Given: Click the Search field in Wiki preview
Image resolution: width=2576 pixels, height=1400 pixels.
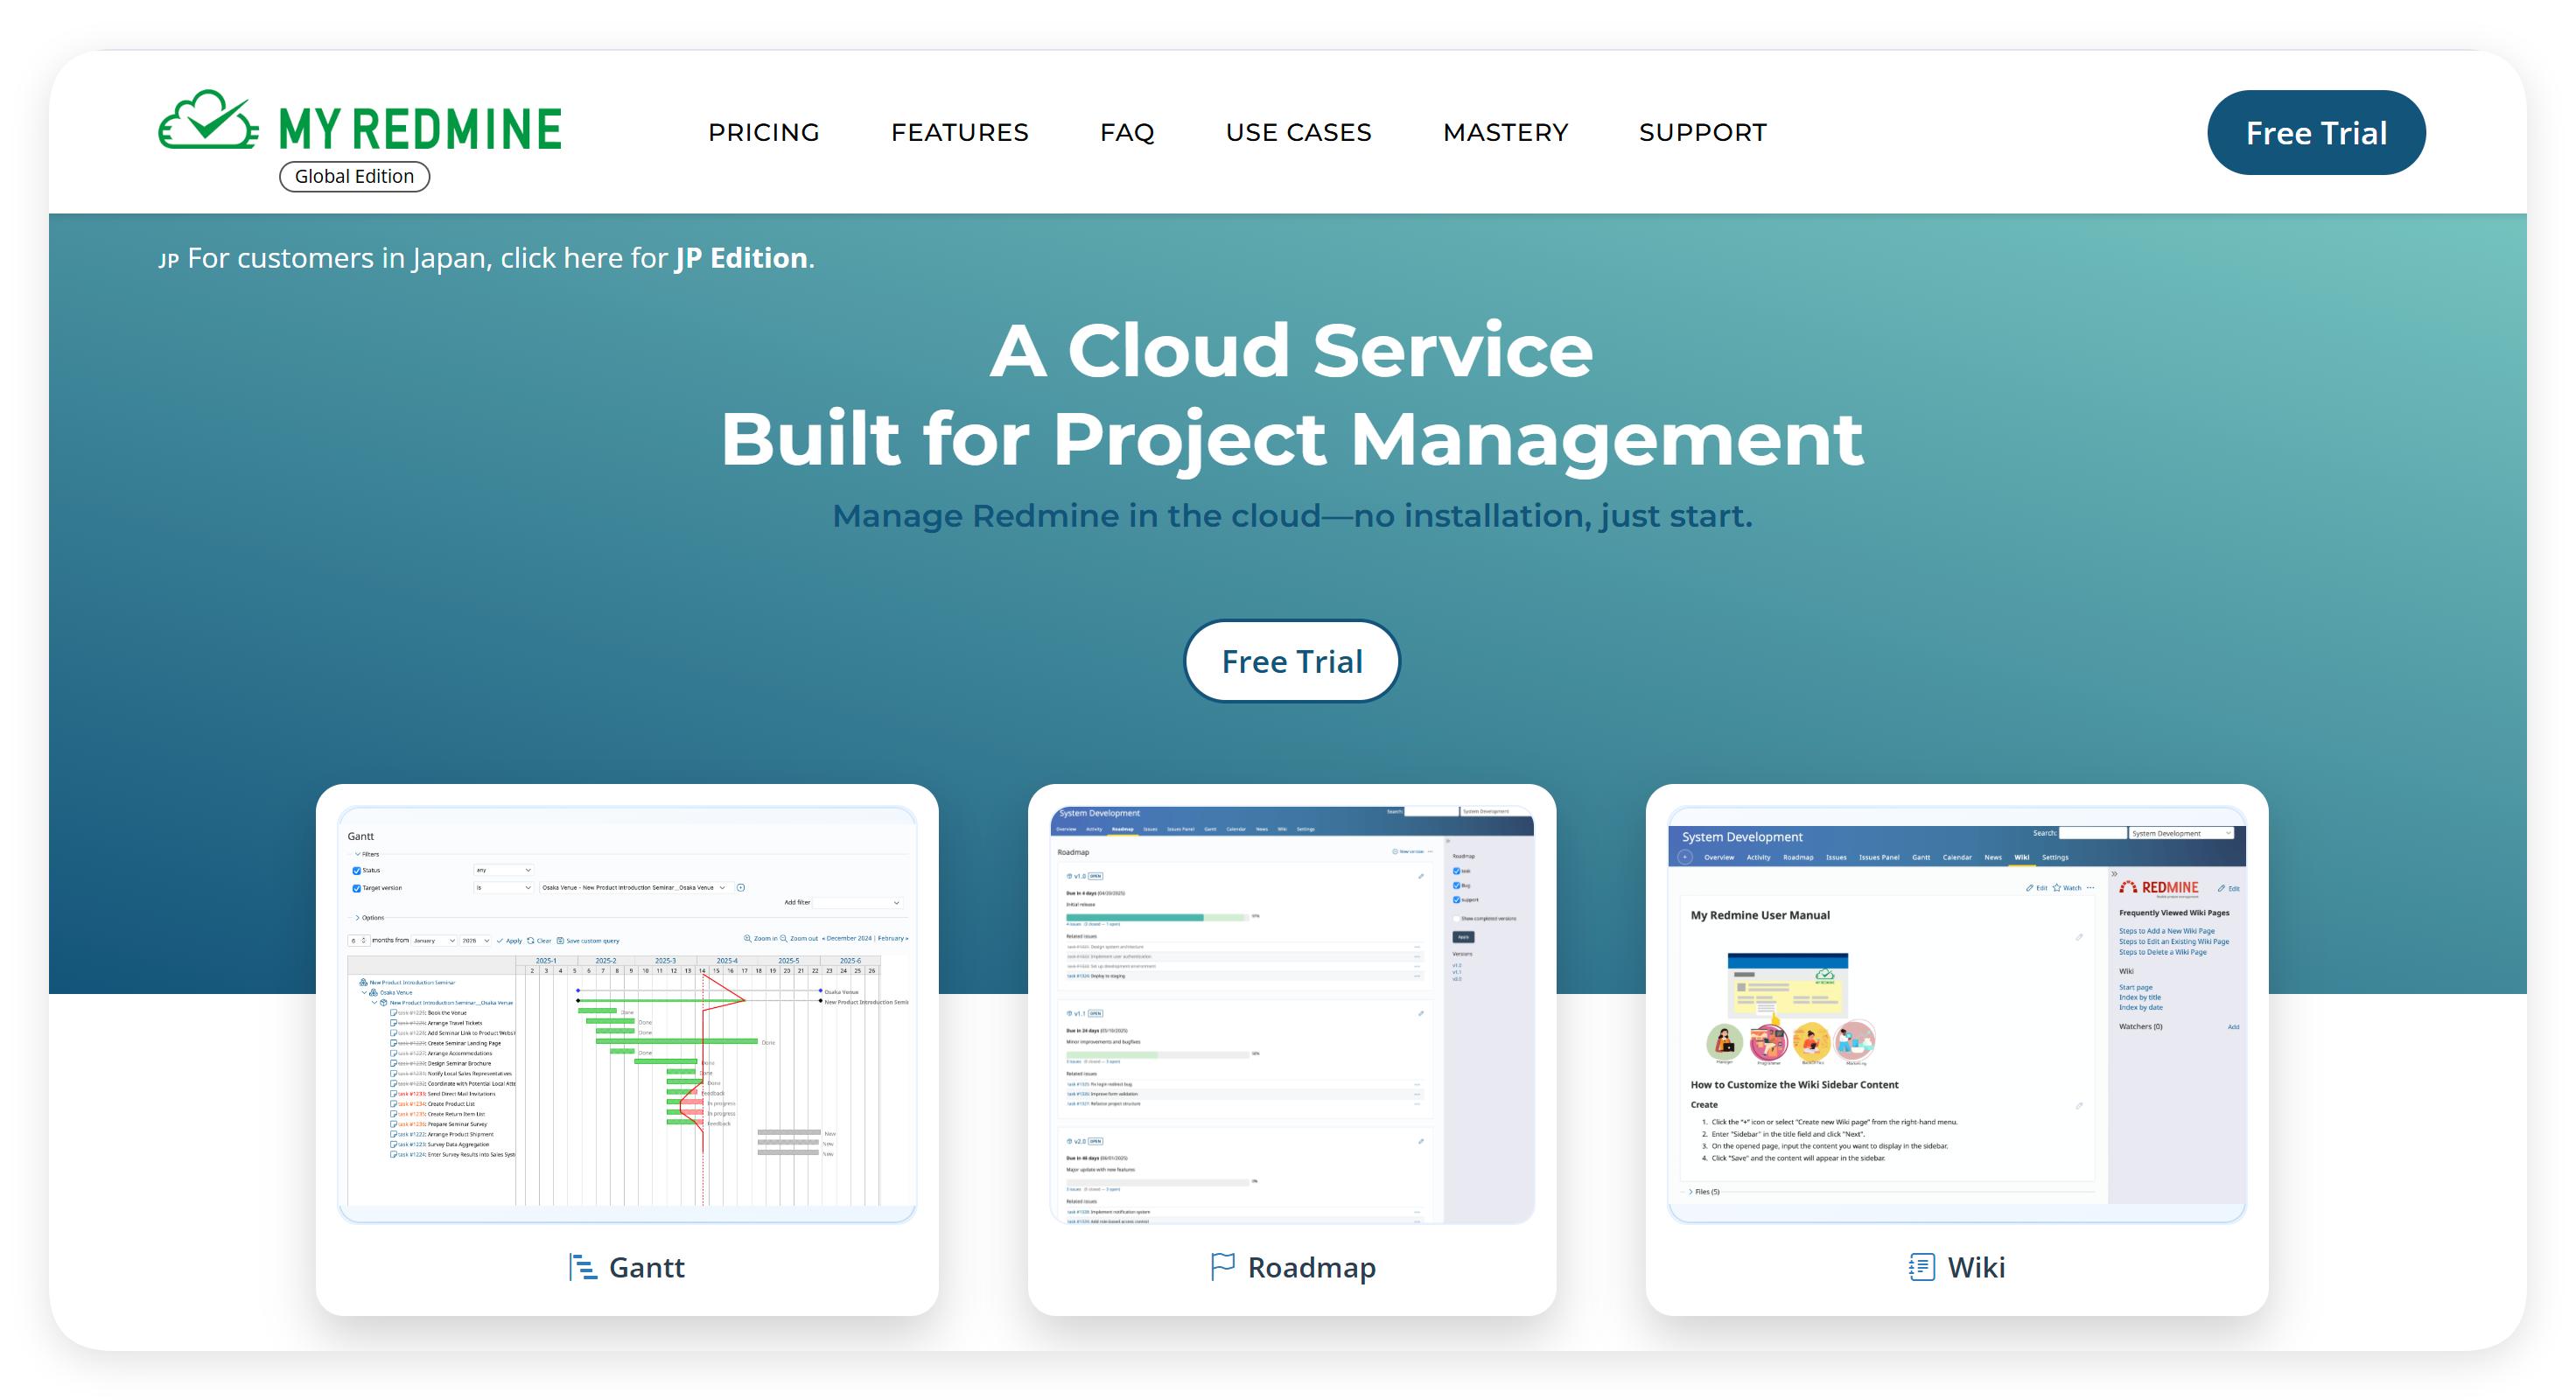Looking at the screenshot, I should (2092, 833).
